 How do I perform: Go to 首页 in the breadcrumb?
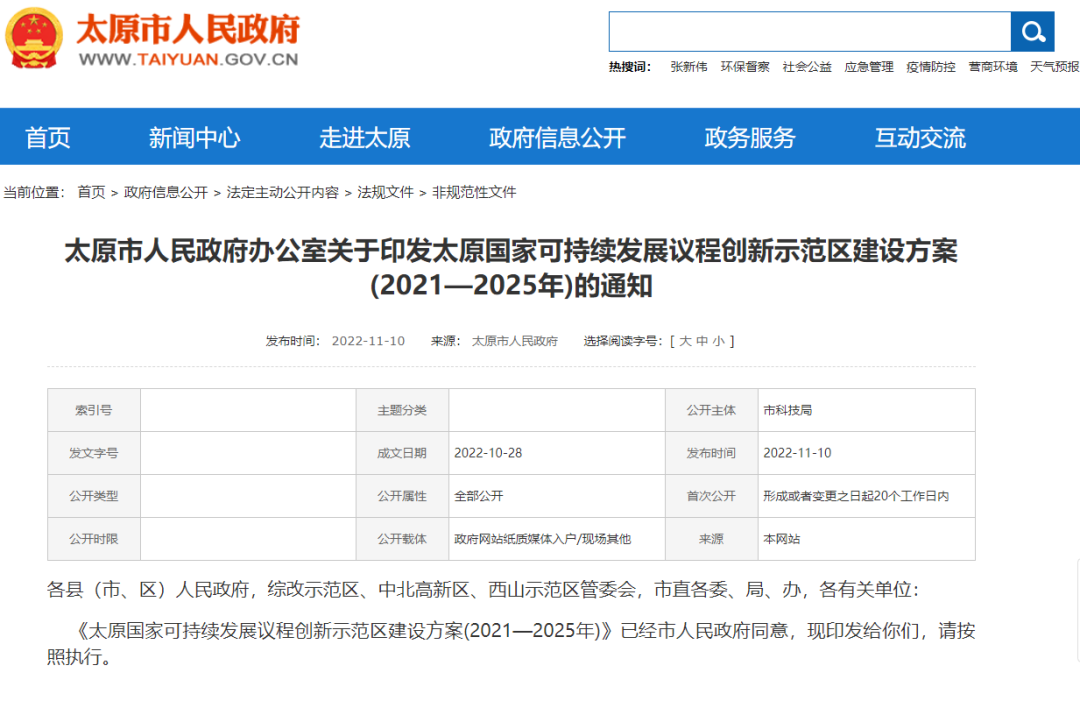coord(92,192)
